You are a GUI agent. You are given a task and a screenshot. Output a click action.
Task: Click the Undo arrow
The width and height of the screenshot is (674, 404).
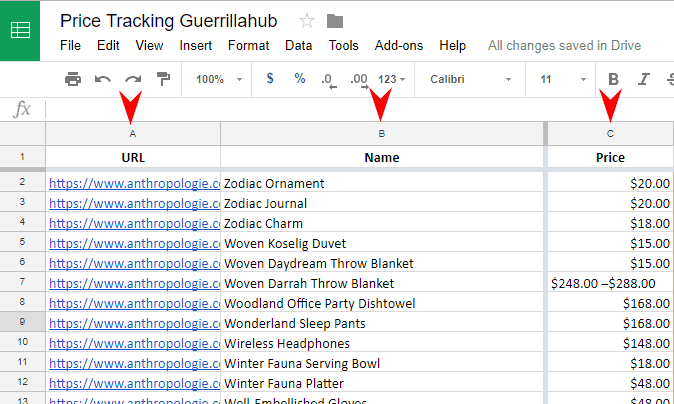coord(102,79)
